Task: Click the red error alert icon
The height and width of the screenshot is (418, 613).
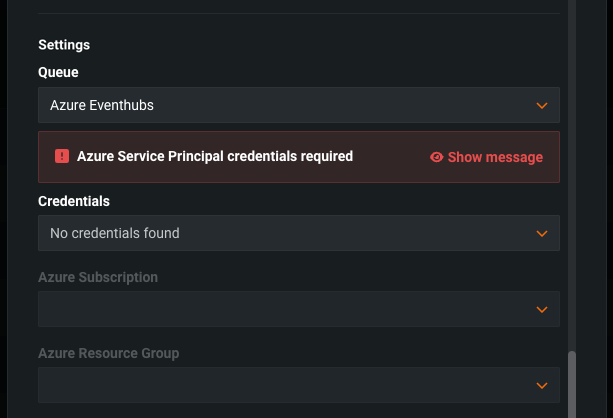Action: click(x=62, y=156)
